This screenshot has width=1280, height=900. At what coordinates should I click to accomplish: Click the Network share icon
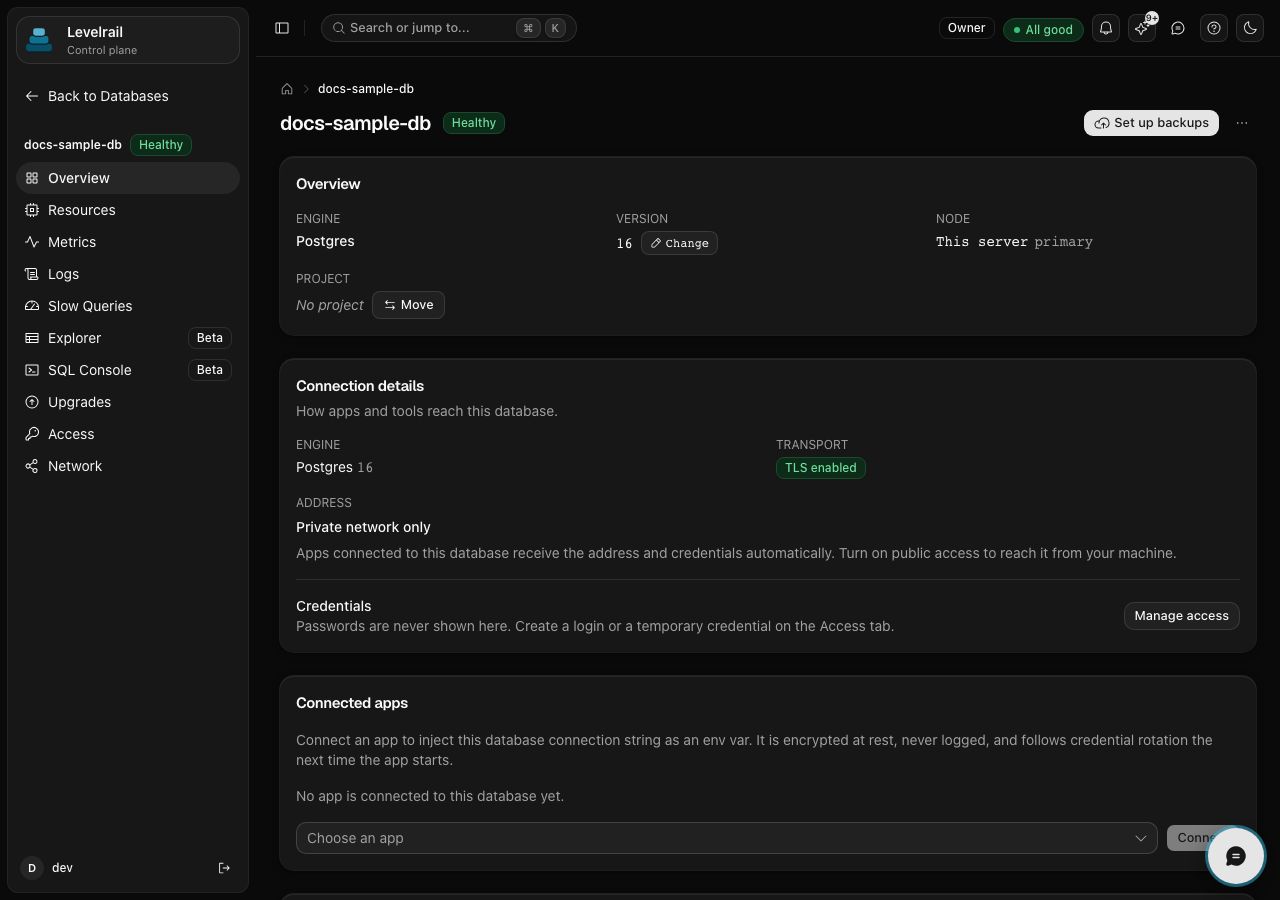pos(32,466)
